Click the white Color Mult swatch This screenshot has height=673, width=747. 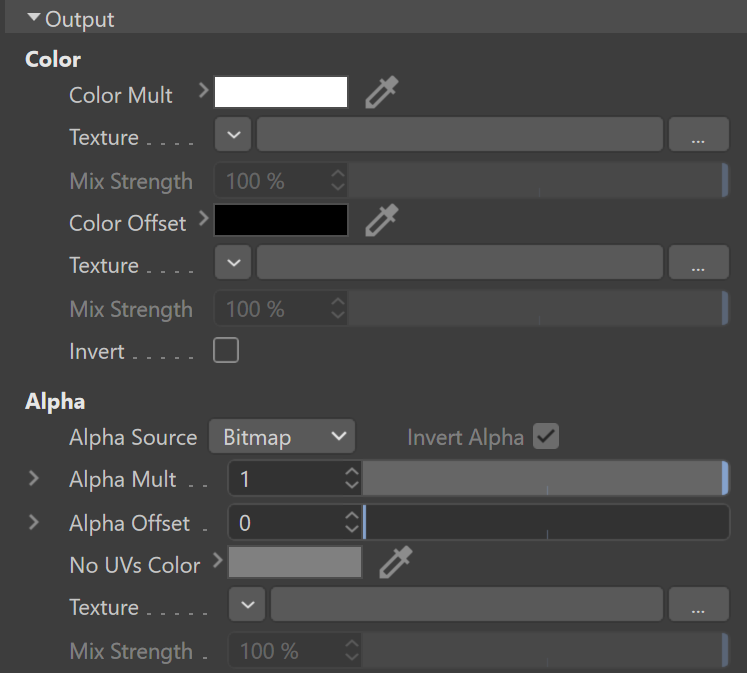(x=281, y=92)
